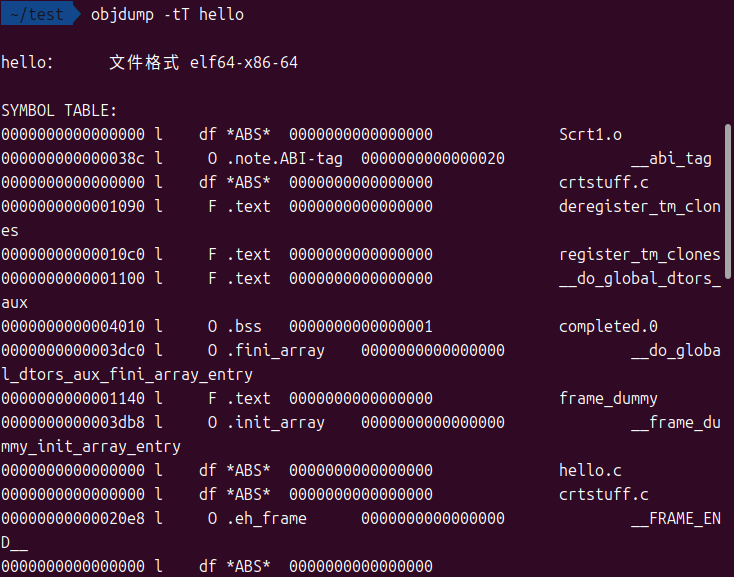Click the objdump -tT hello command text
The image size is (734, 577).
167,14
